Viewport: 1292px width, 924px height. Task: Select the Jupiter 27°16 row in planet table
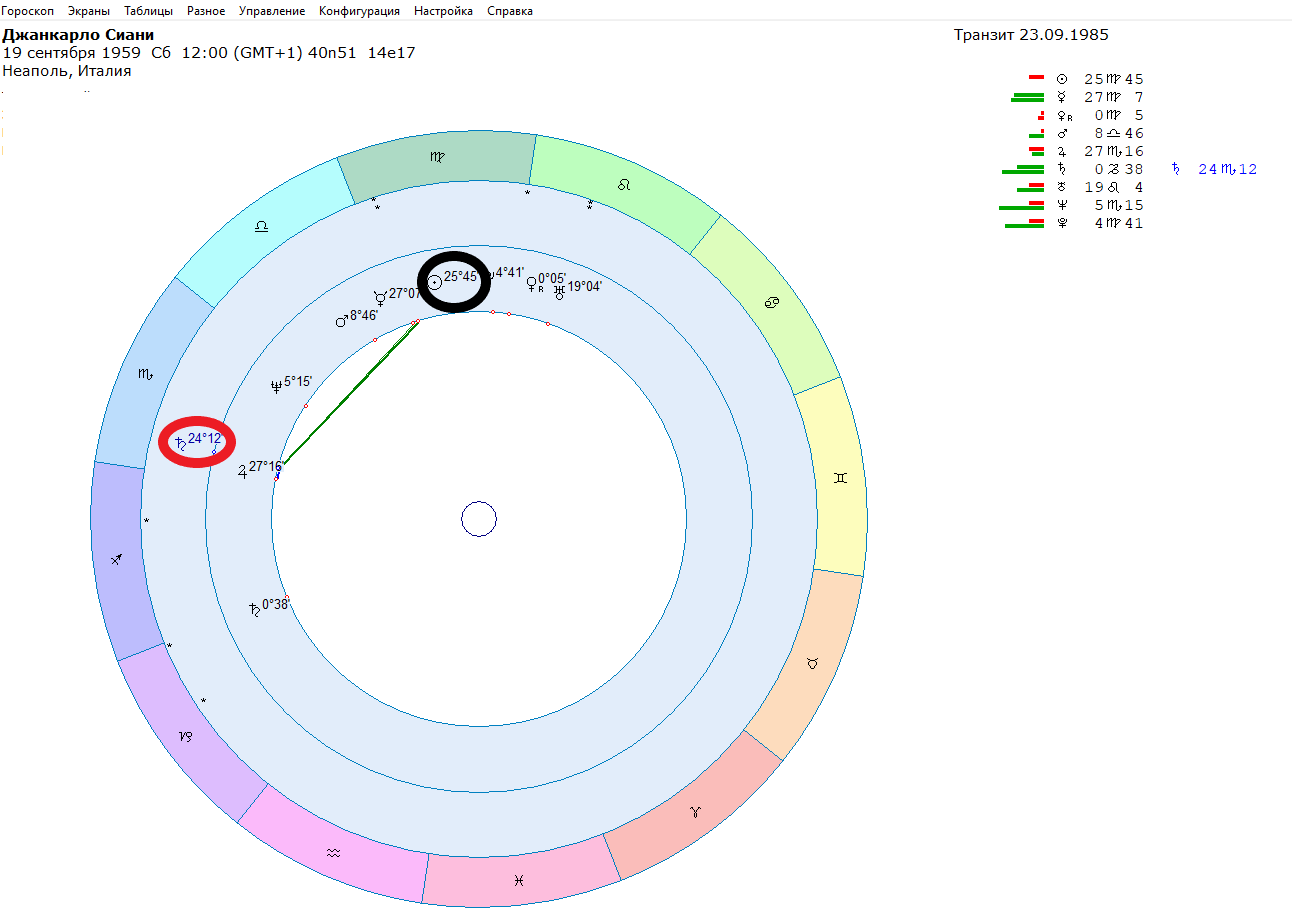1086,151
